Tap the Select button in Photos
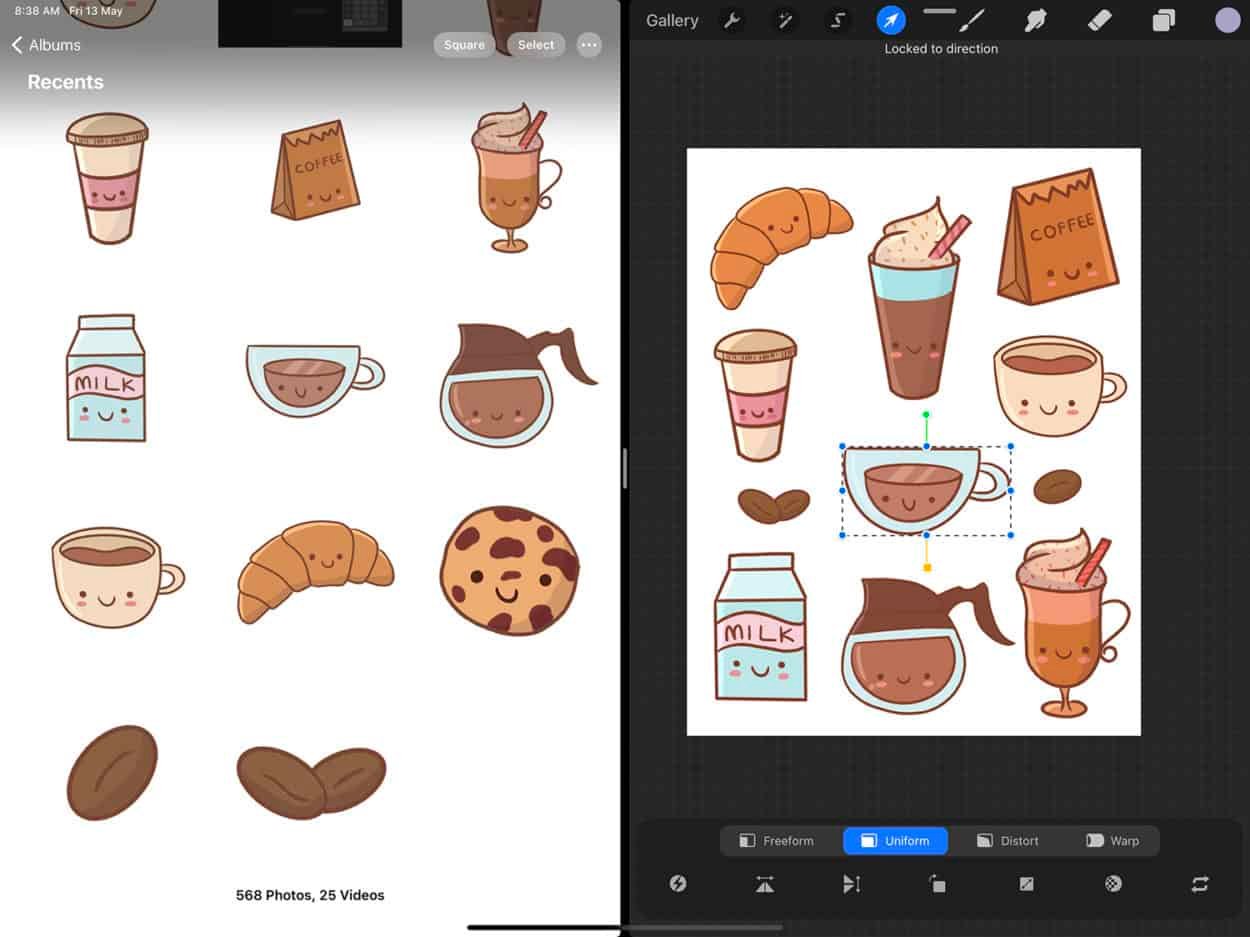Image resolution: width=1250 pixels, height=937 pixels. point(536,45)
